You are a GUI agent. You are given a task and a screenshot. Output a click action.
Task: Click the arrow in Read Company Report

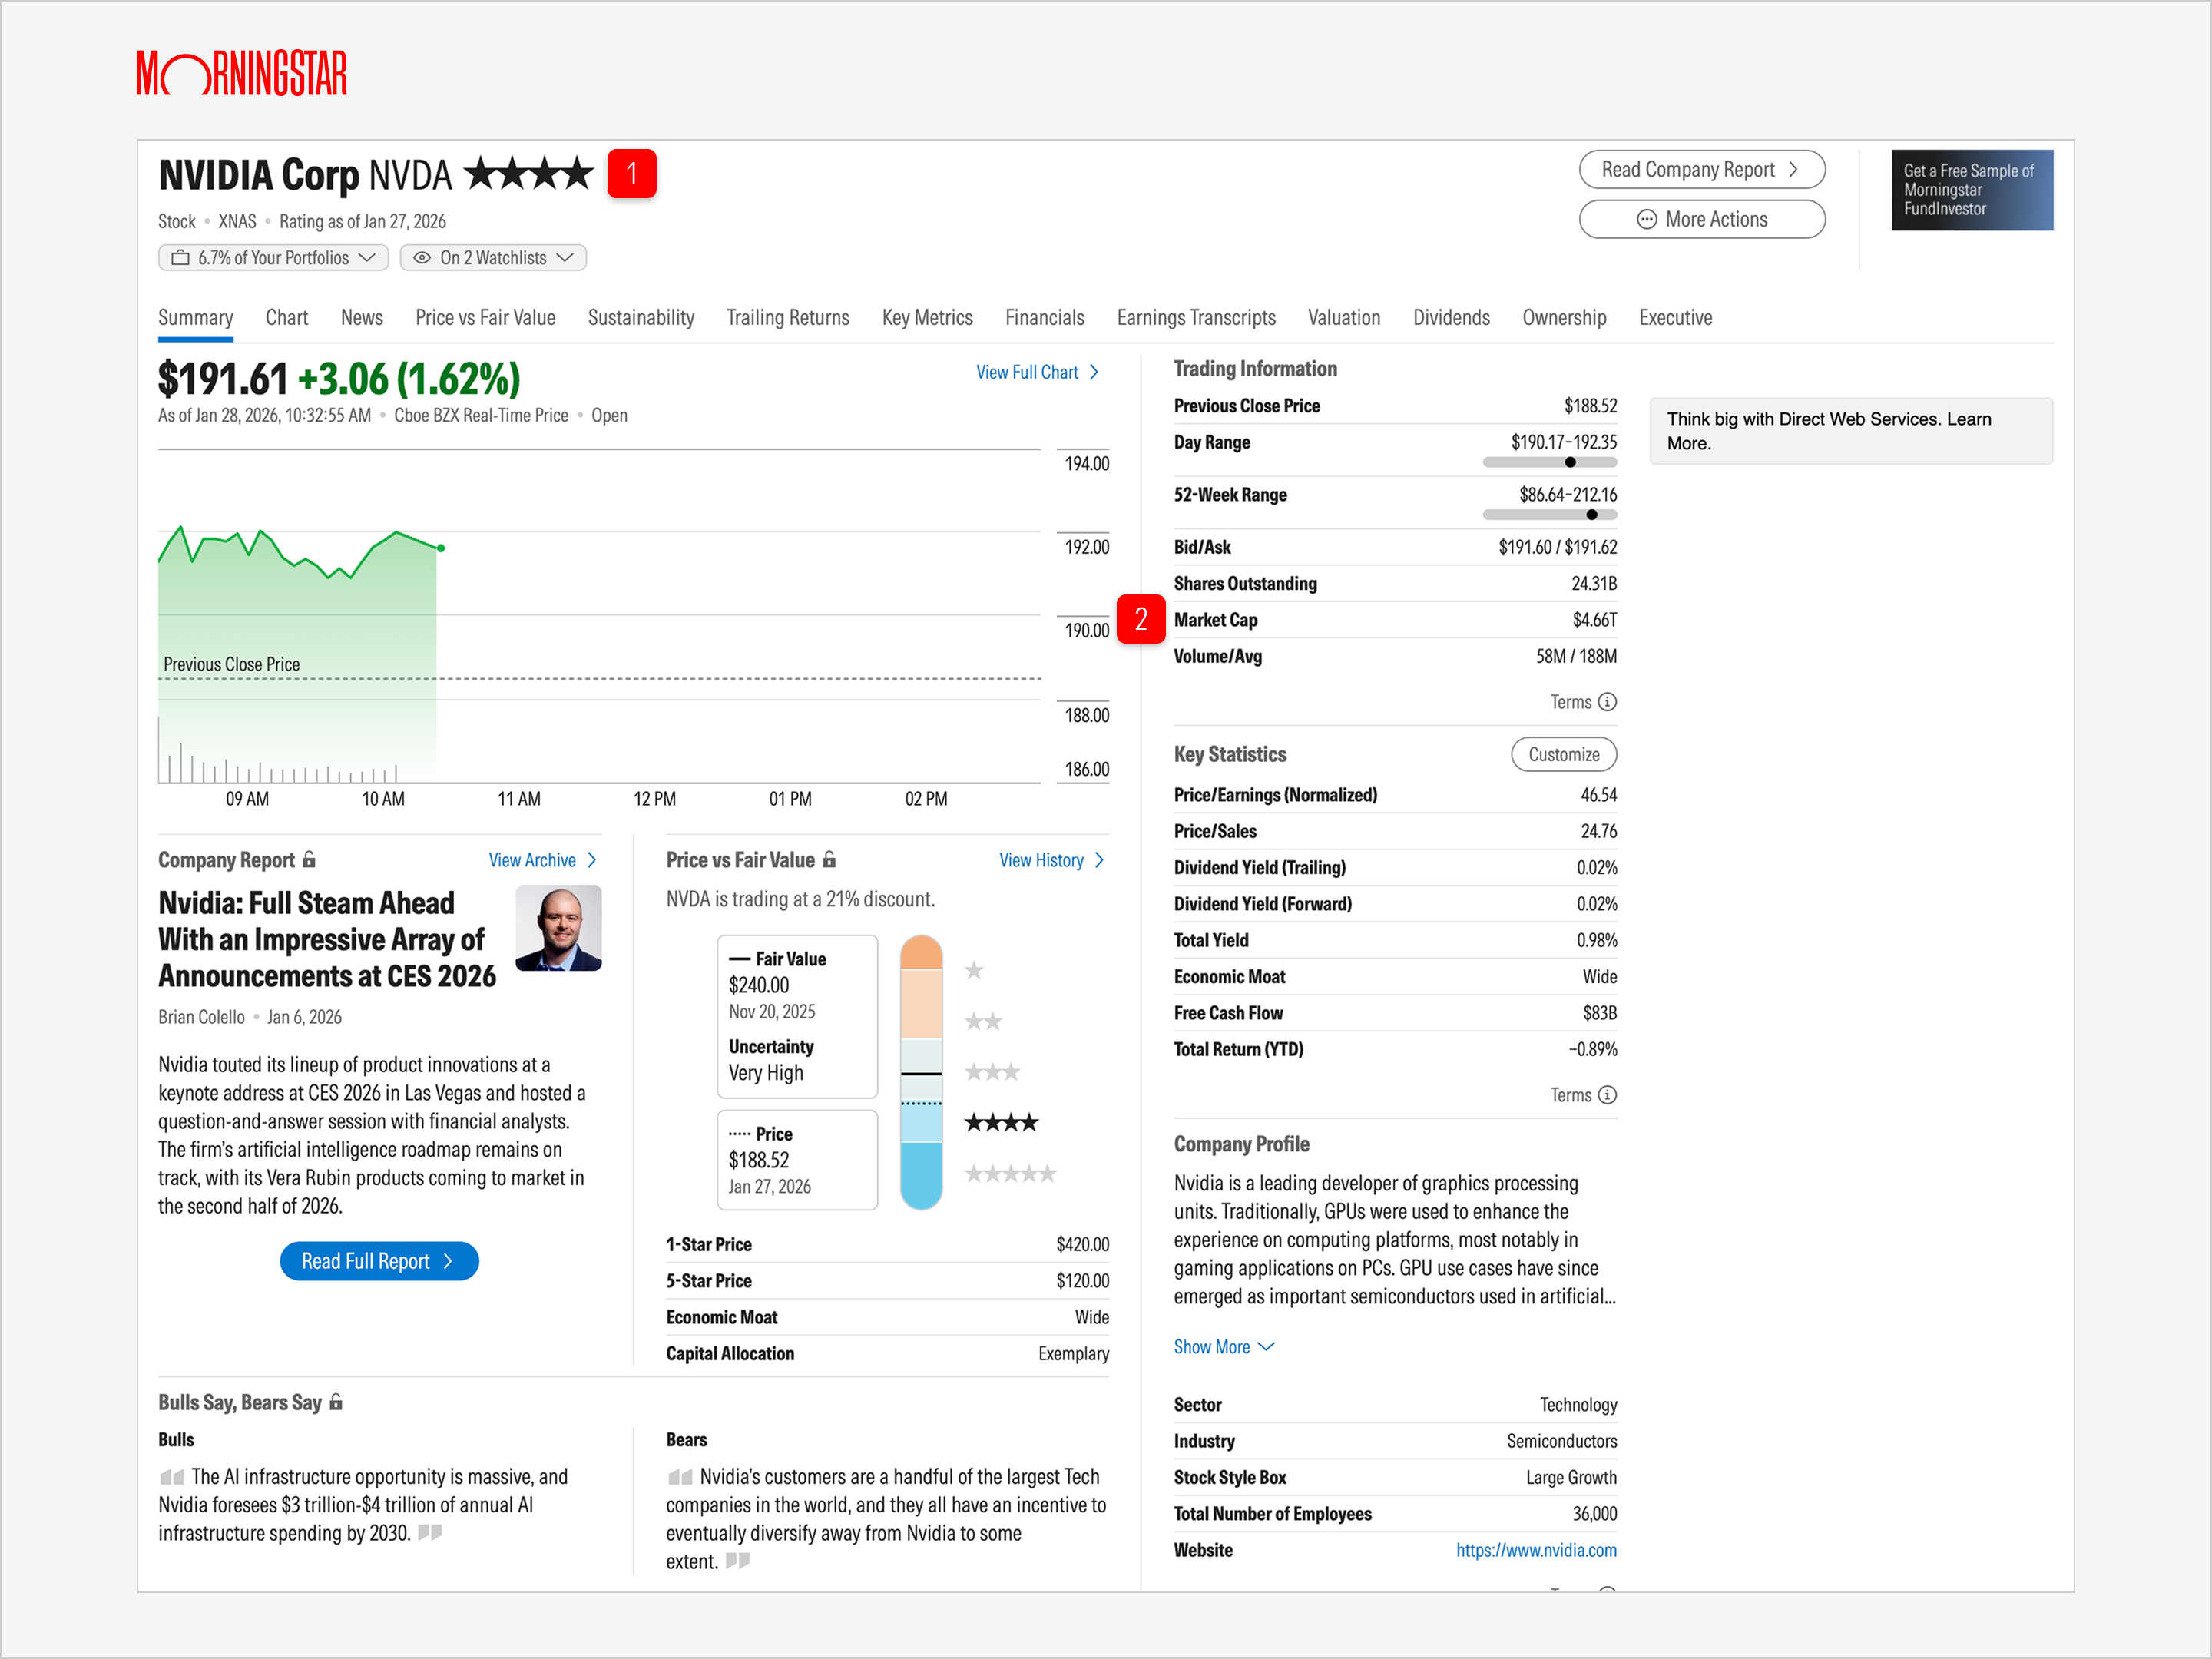1793,170
